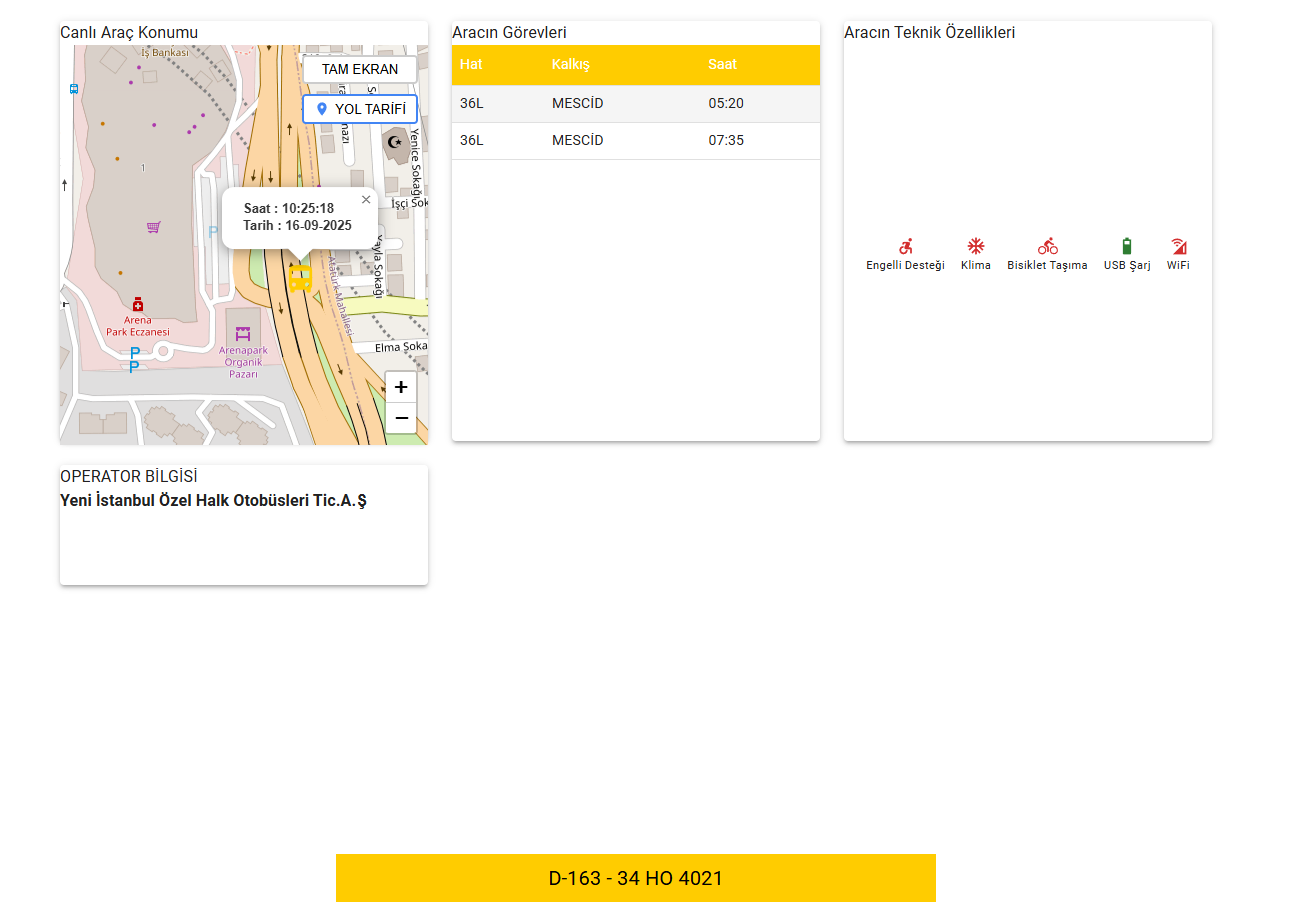Click Arenapark Organik Pazarı market icon
This screenshot has width=1300, height=902.
(242, 333)
